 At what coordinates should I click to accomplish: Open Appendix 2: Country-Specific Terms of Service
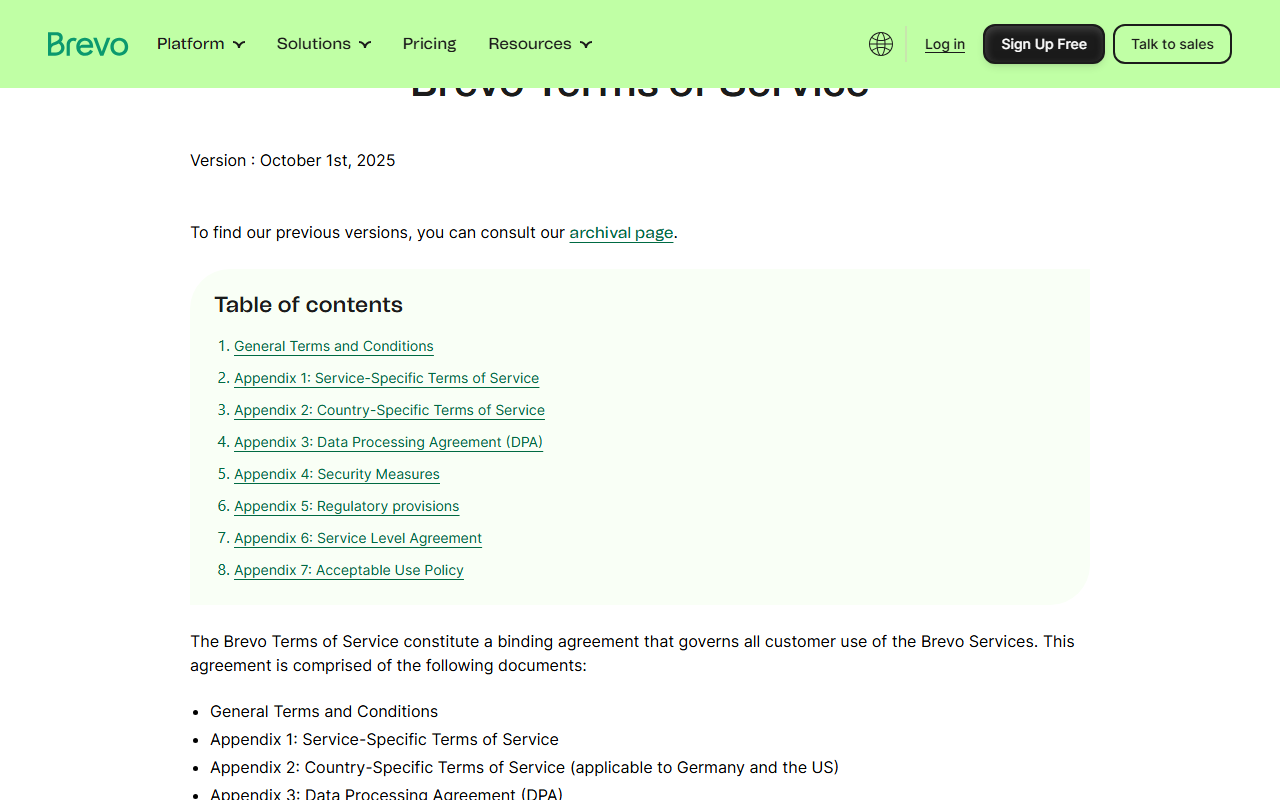[x=390, y=410]
